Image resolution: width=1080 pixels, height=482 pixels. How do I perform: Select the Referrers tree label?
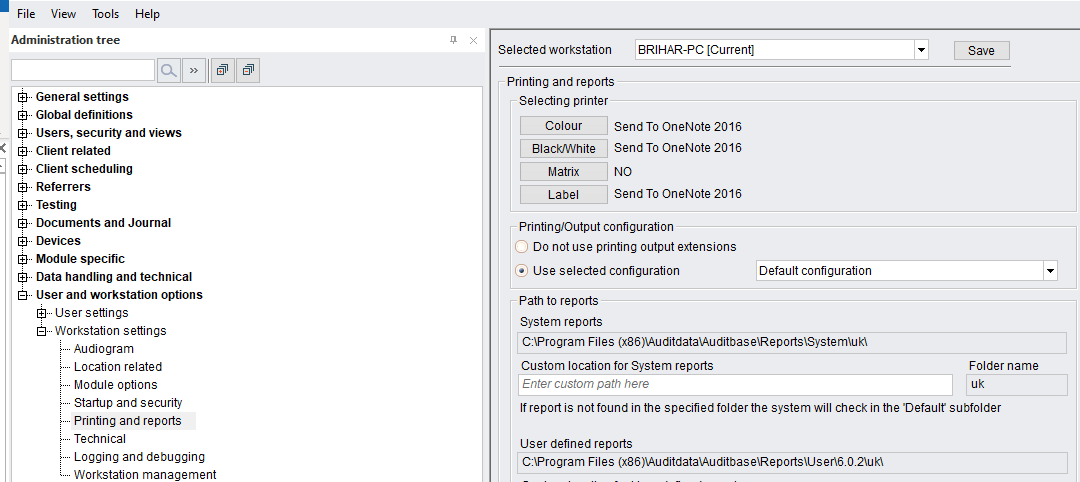(63, 187)
